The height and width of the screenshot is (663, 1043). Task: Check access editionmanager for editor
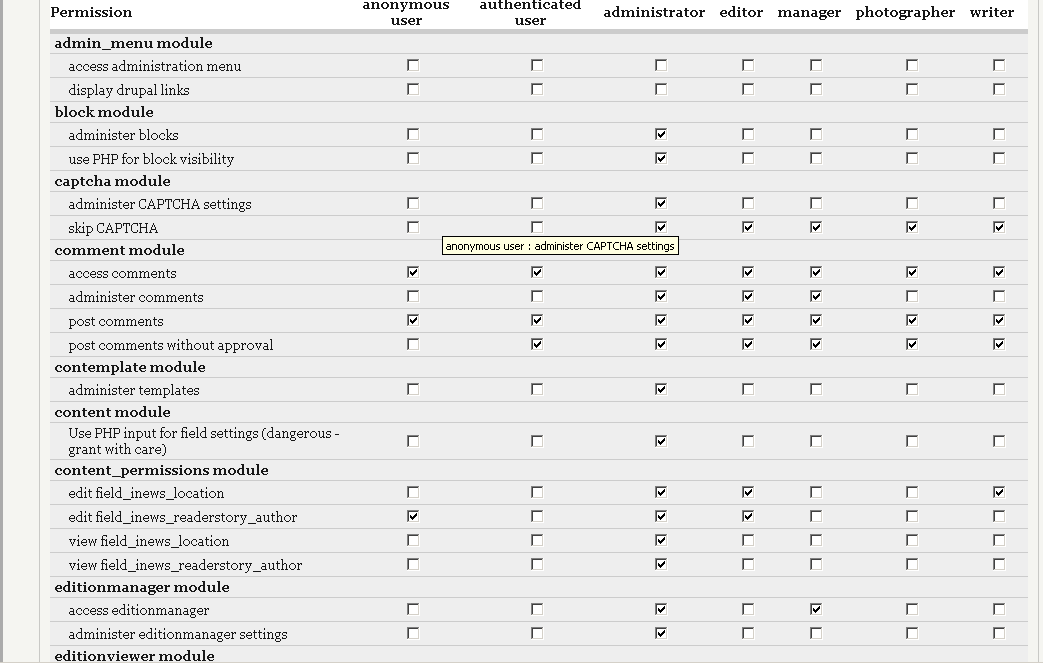[x=748, y=609]
